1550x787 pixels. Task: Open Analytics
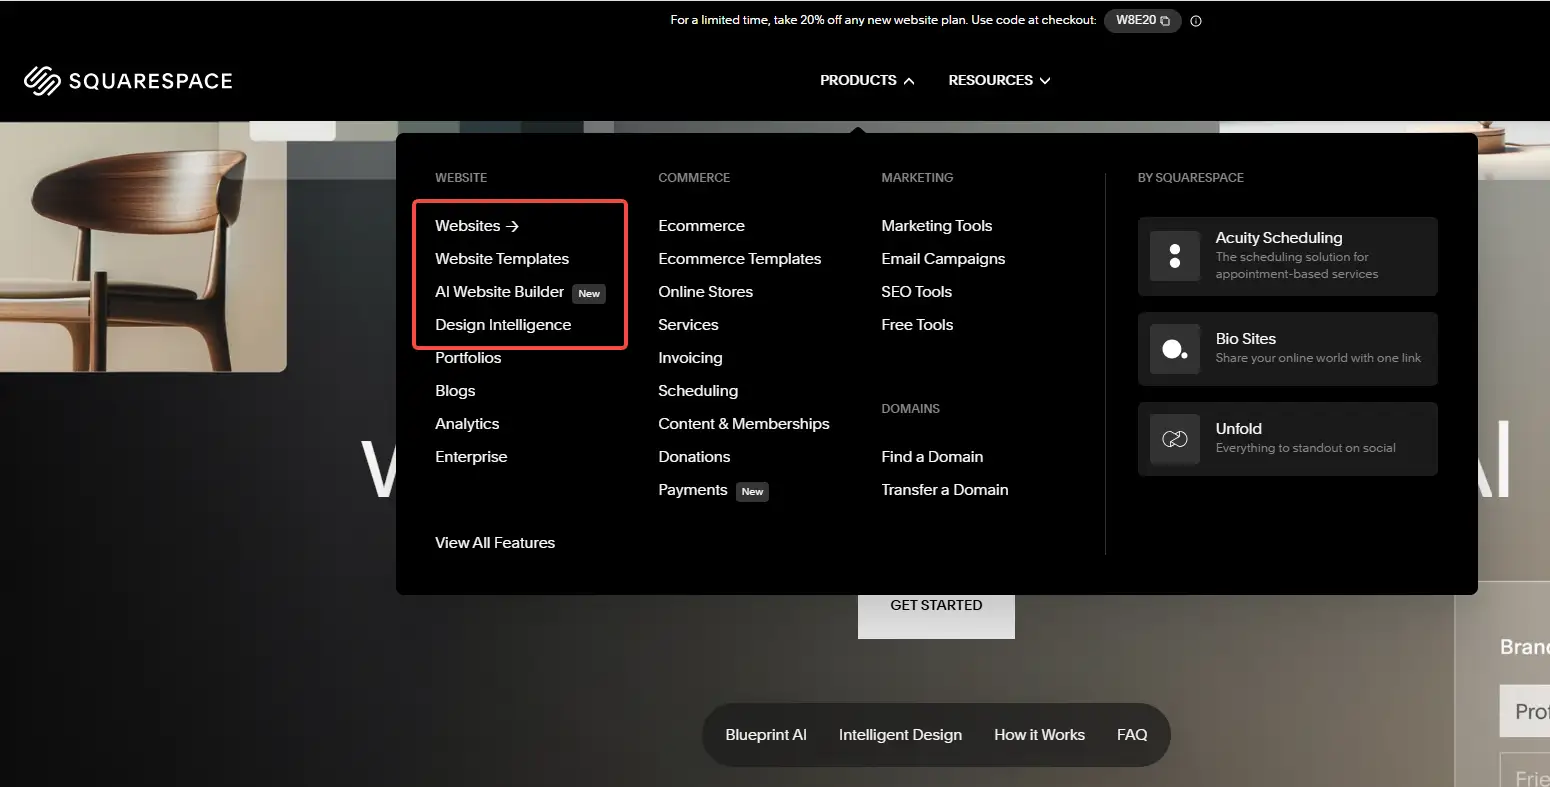click(x=467, y=424)
